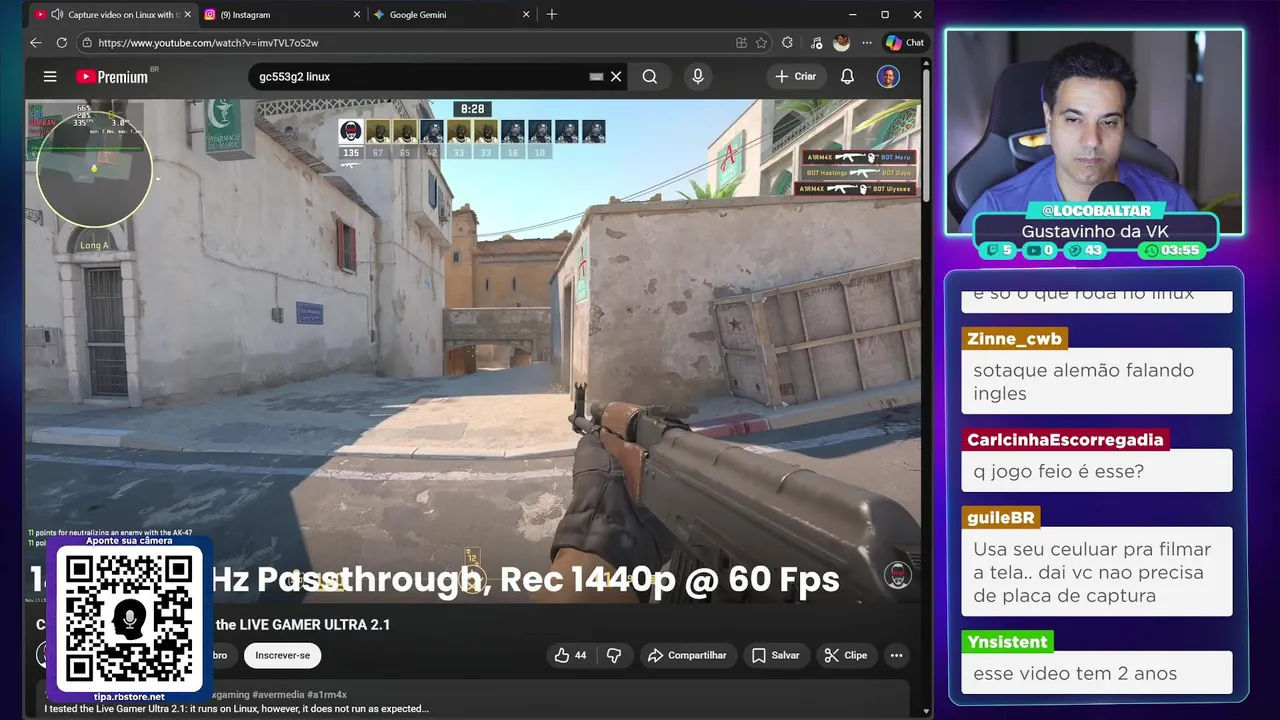Image resolution: width=1280 pixels, height=720 pixels.
Task: Close the Google Gemini tab
Action: click(527, 14)
